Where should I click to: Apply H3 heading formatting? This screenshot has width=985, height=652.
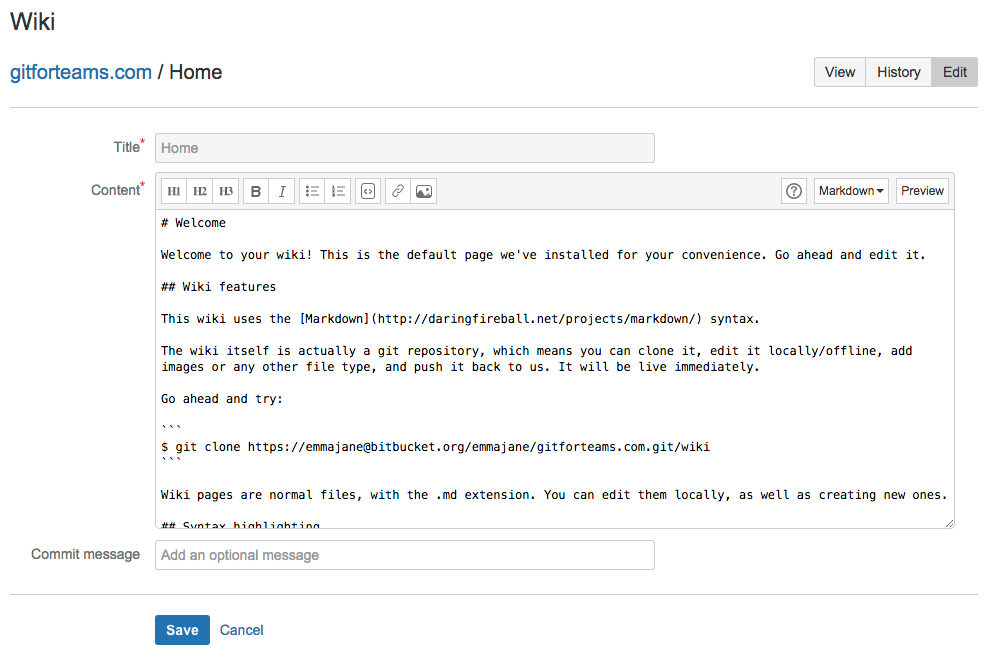point(225,190)
